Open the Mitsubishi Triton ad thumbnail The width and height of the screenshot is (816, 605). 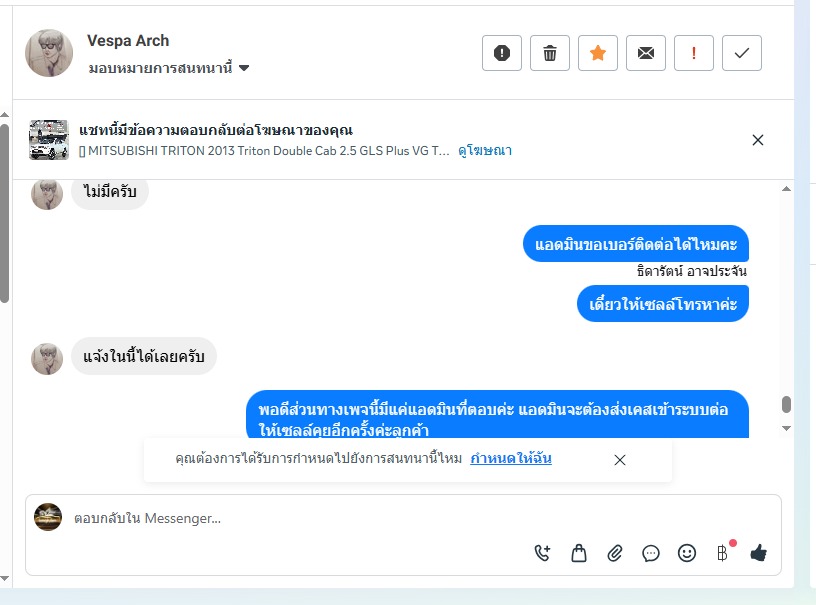(x=49, y=140)
